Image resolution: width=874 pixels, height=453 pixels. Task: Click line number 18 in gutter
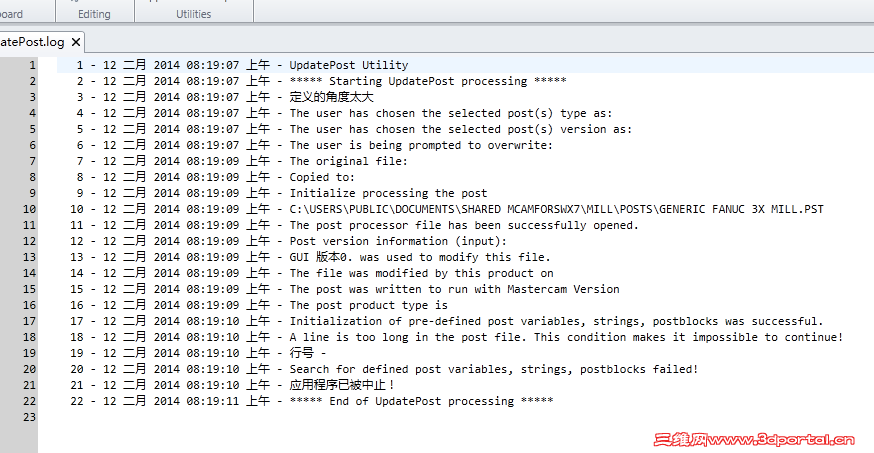tap(30, 337)
